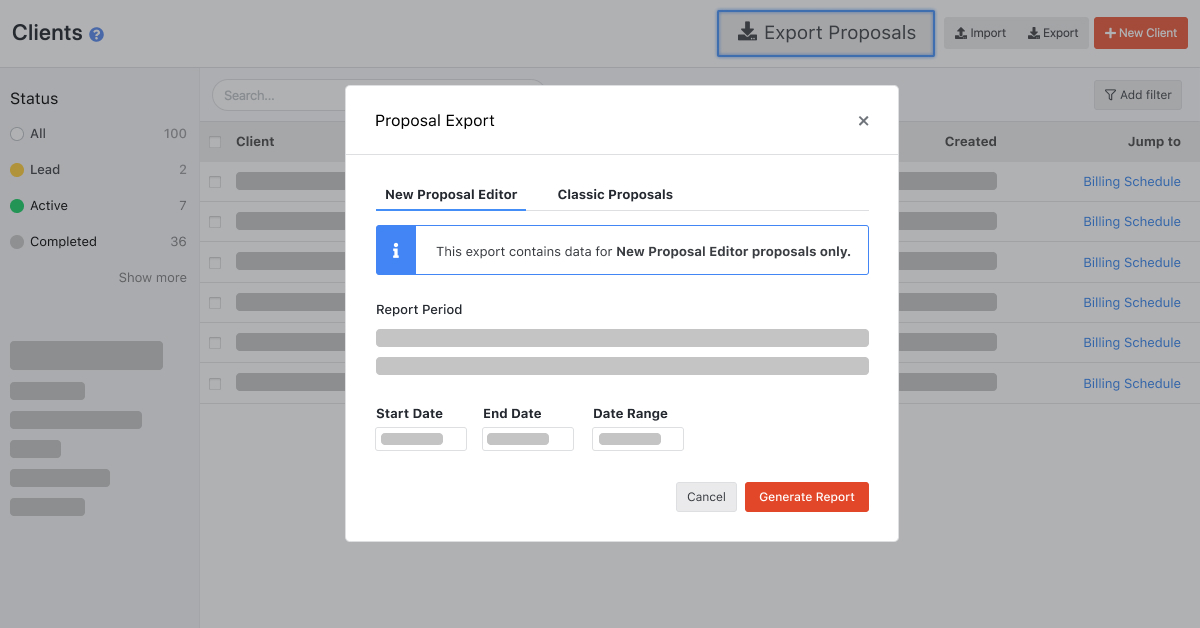Viewport: 1200px width, 628px height.
Task: Close the Proposal Export dialog with the X
Action: point(863,121)
